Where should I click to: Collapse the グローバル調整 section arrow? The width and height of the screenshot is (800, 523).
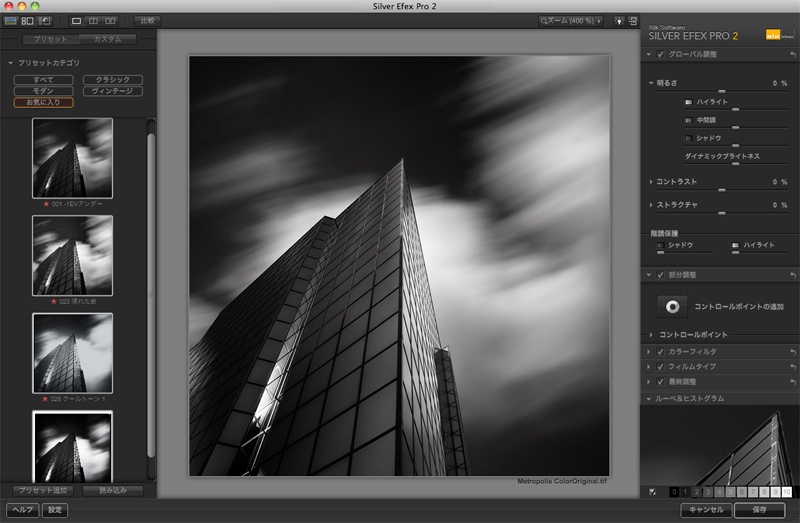click(648, 54)
